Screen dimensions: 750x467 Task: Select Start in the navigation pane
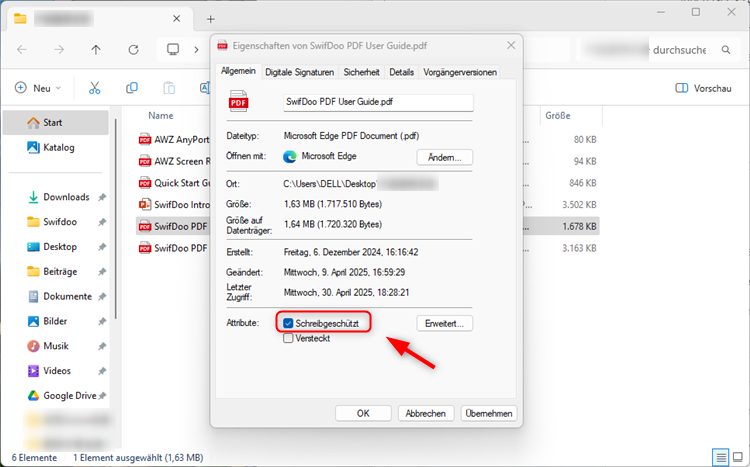coord(55,122)
